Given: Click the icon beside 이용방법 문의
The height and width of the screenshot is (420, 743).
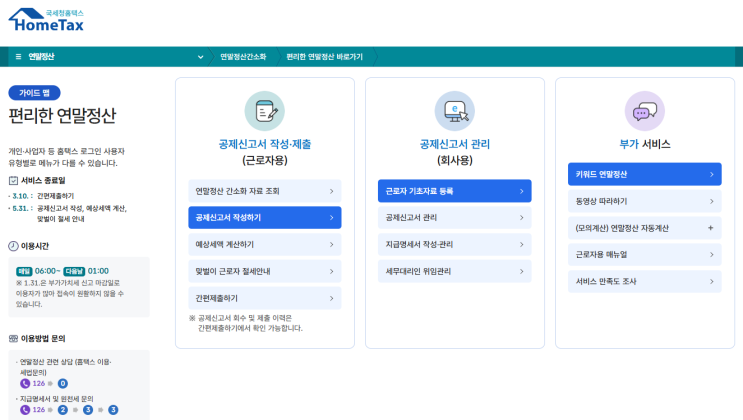Looking at the screenshot, I should [x=13, y=338].
